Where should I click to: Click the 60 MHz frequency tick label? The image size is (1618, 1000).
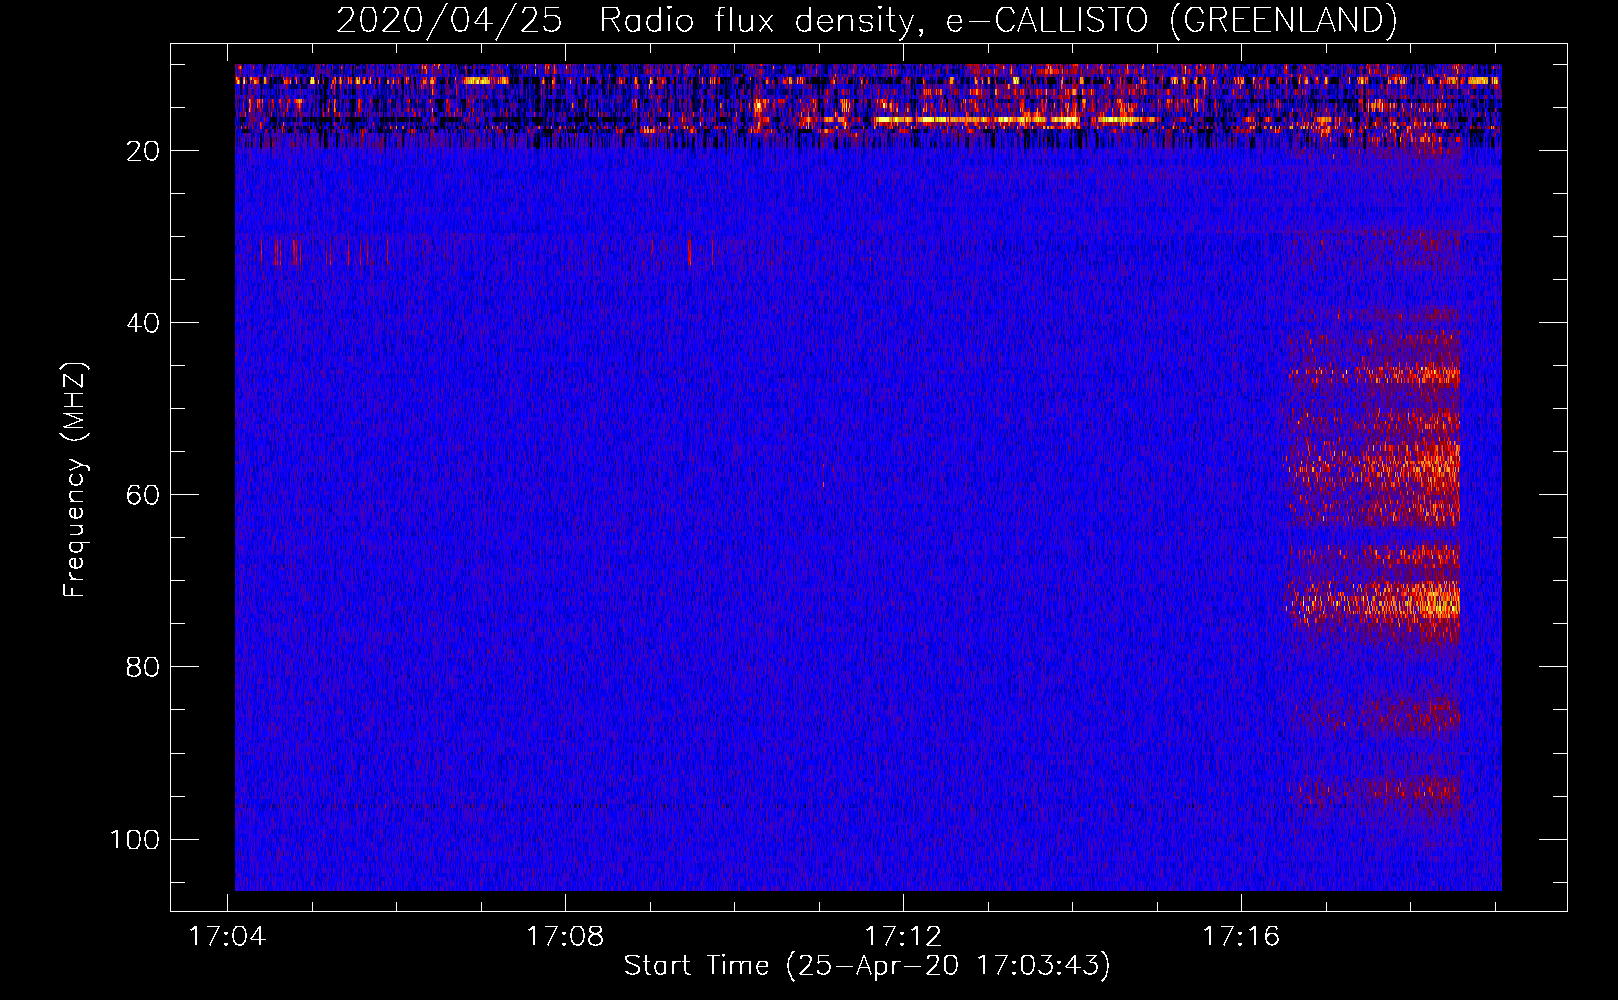pos(143,495)
